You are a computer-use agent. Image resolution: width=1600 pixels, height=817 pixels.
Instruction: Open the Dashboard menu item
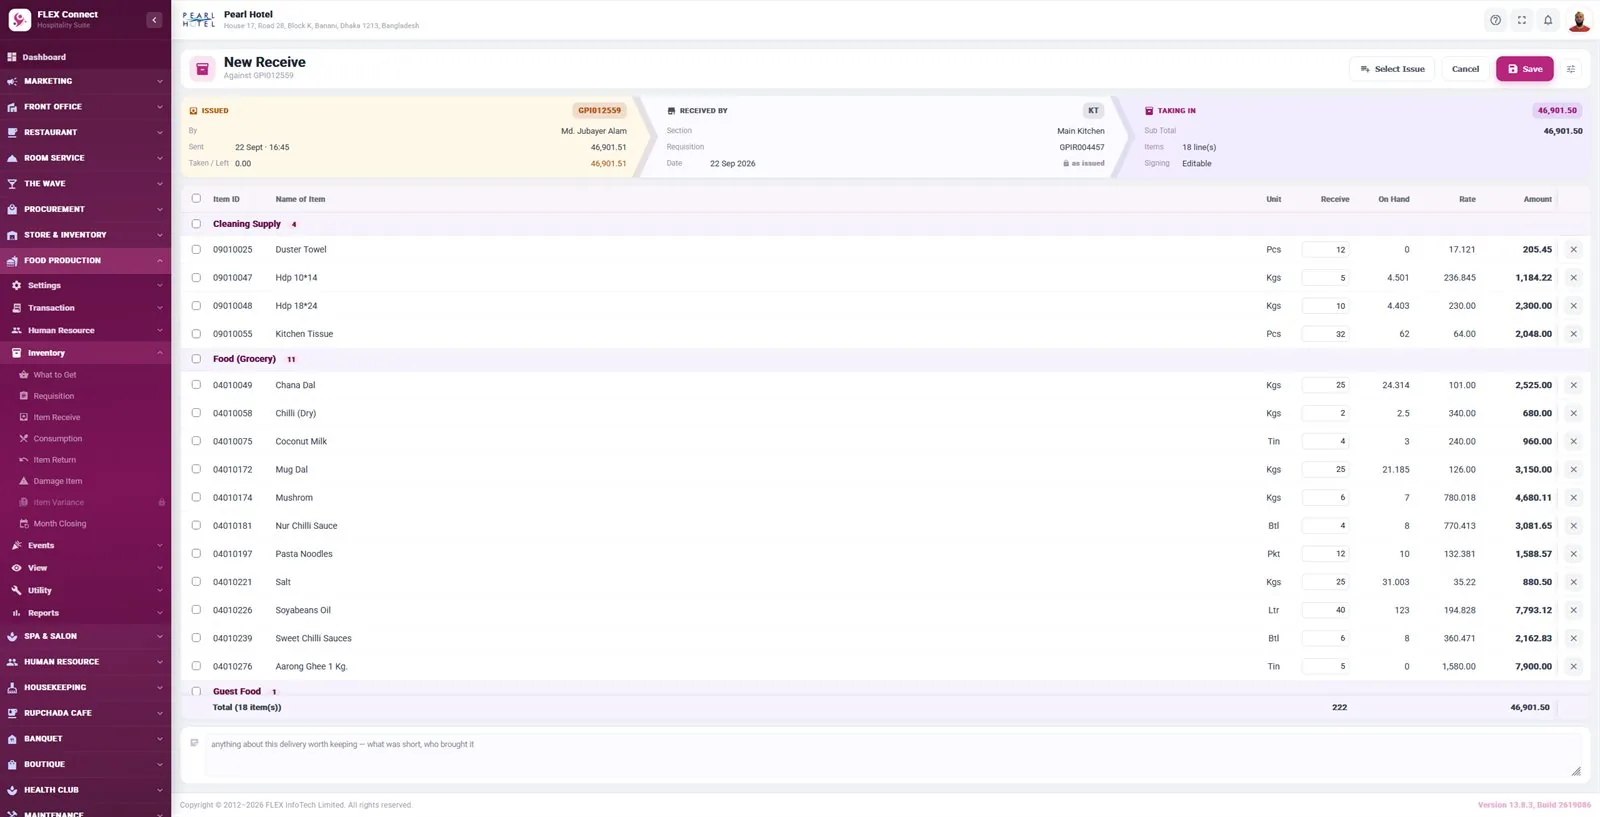pos(85,57)
